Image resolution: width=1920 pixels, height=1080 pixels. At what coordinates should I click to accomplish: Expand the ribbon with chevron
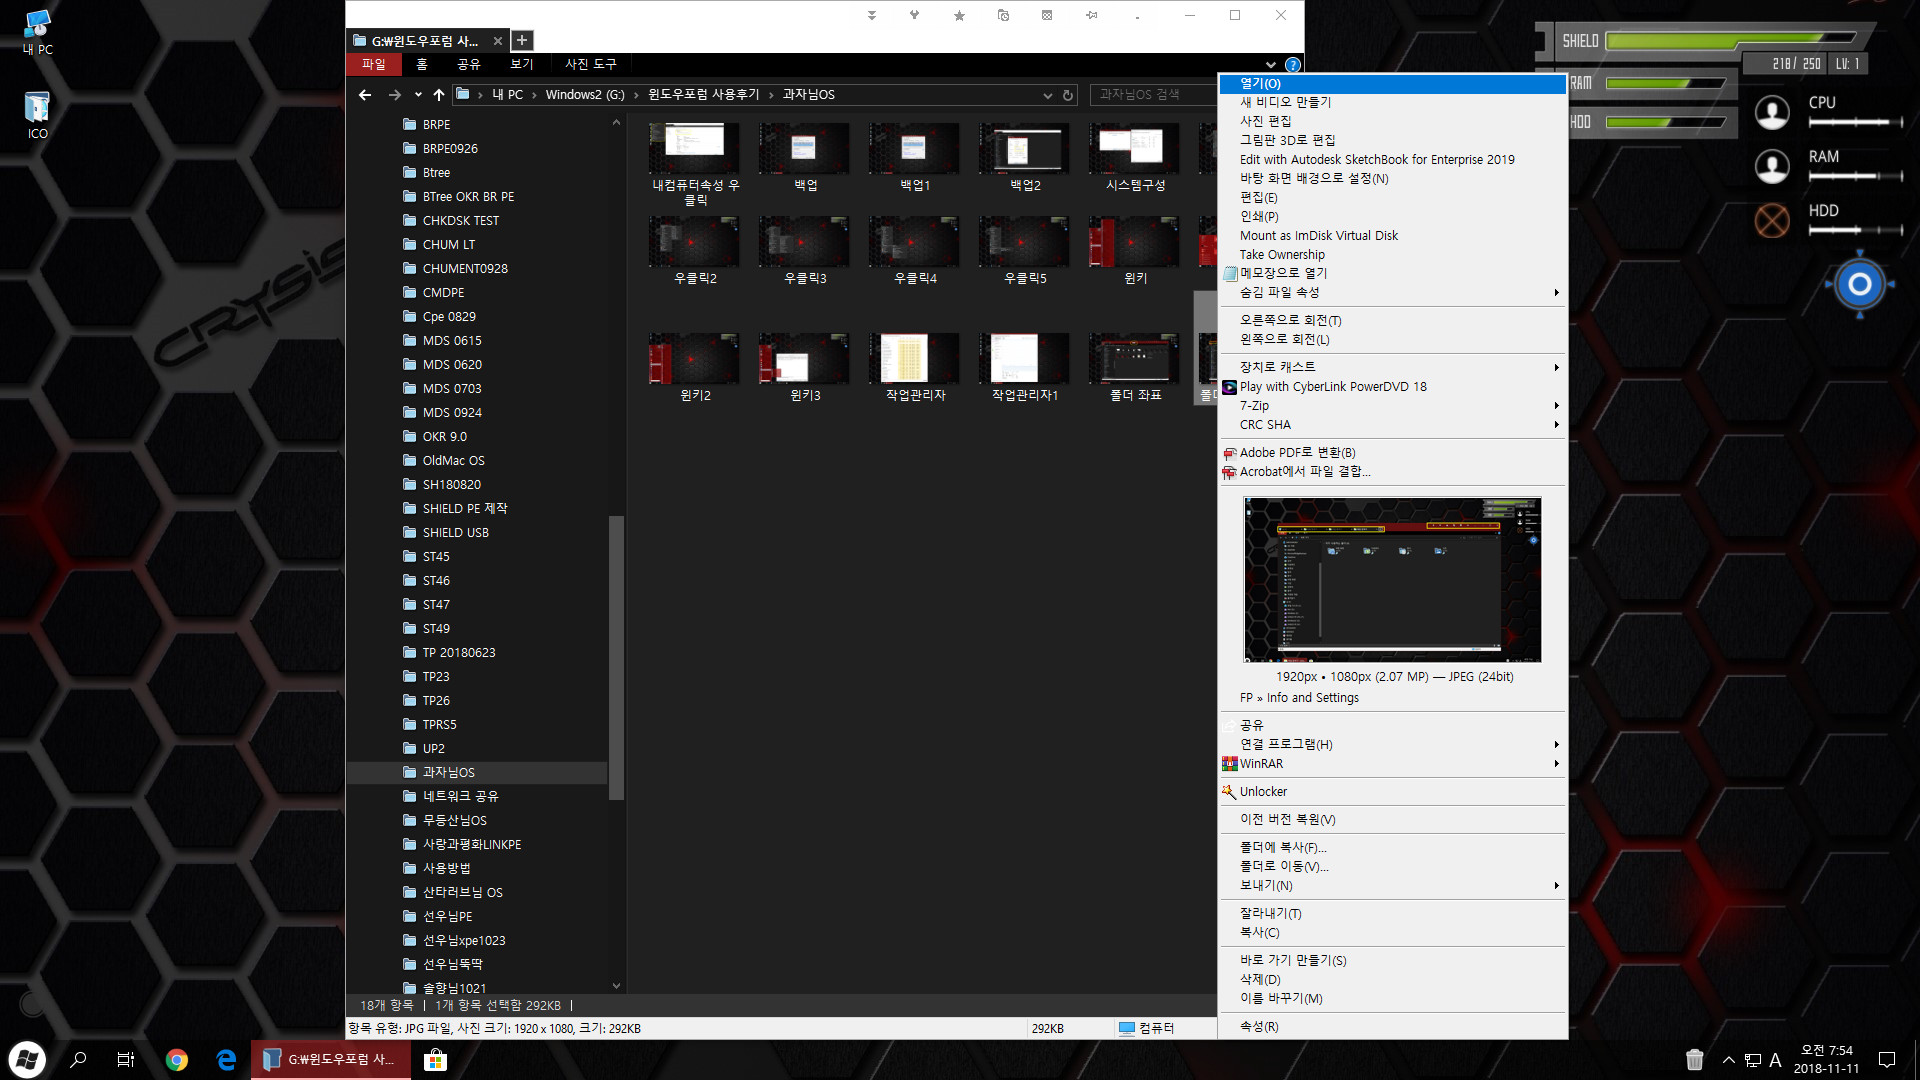click(x=1270, y=64)
